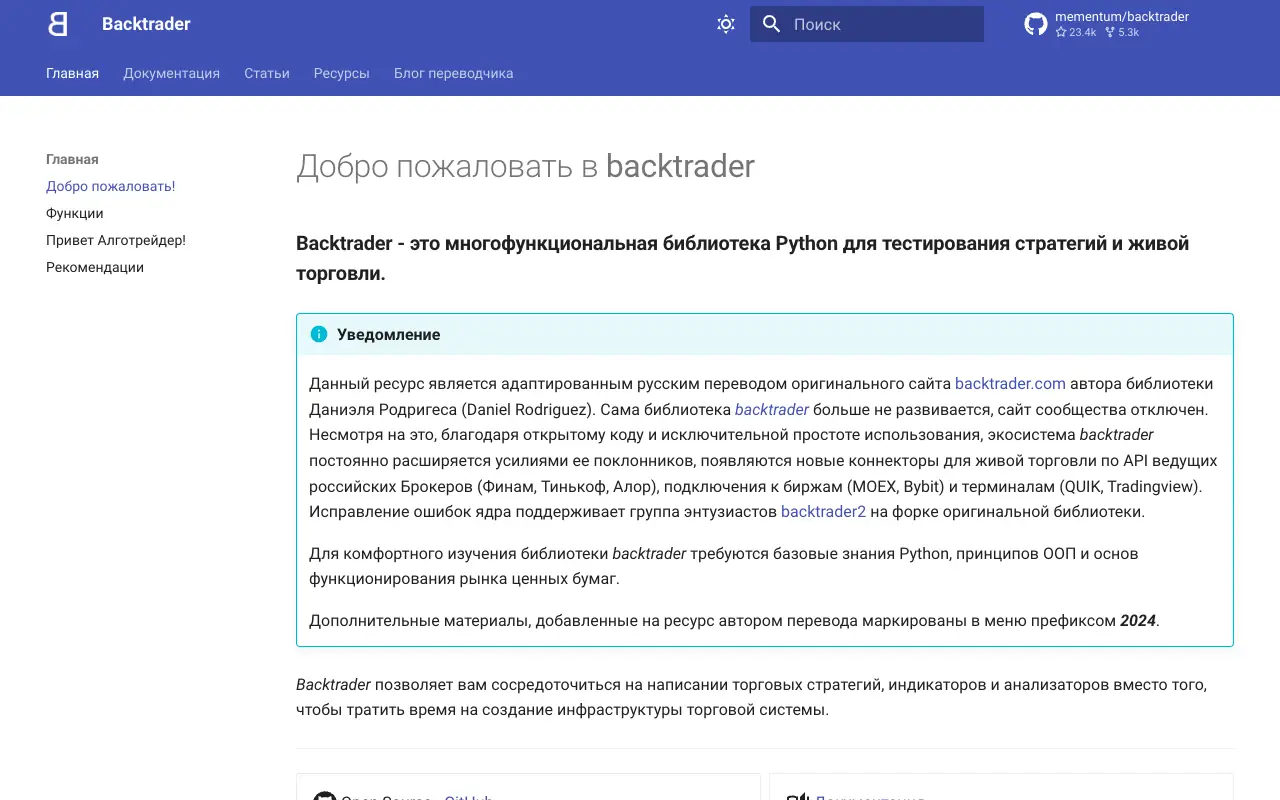The height and width of the screenshot is (800, 1280).
Task: Focus the Поиск search field
Action: coord(867,24)
